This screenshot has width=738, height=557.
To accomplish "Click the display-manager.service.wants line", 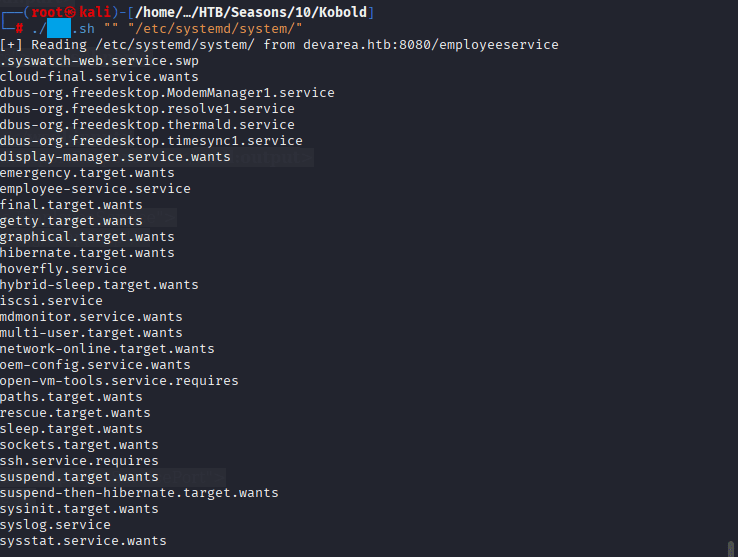I will tap(115, 156).
